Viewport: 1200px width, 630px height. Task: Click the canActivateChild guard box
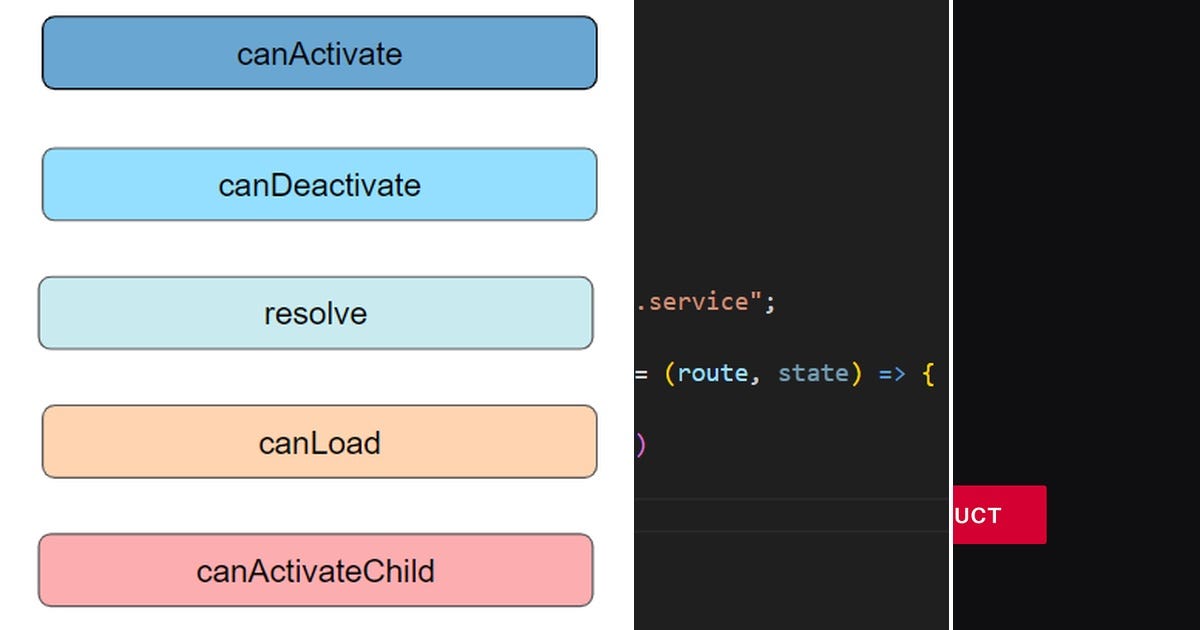(316, 571)
